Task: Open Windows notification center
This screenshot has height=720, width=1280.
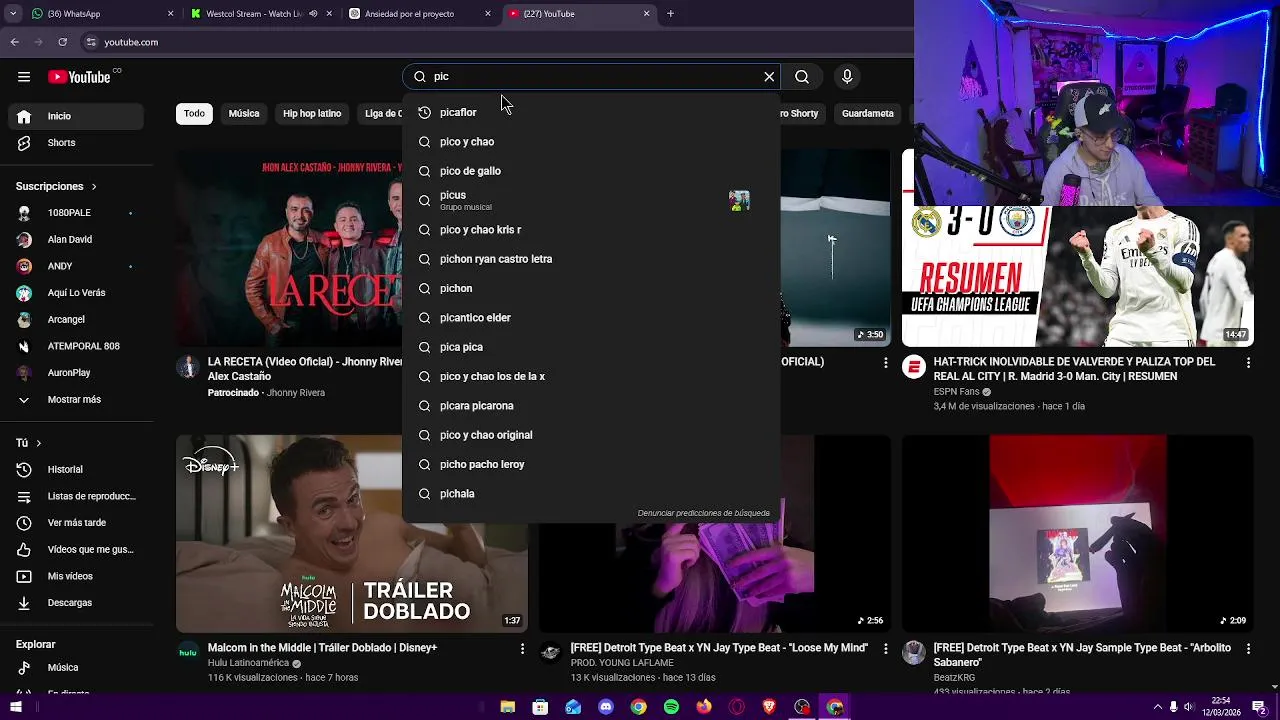Action: [x=1260, y=707]
